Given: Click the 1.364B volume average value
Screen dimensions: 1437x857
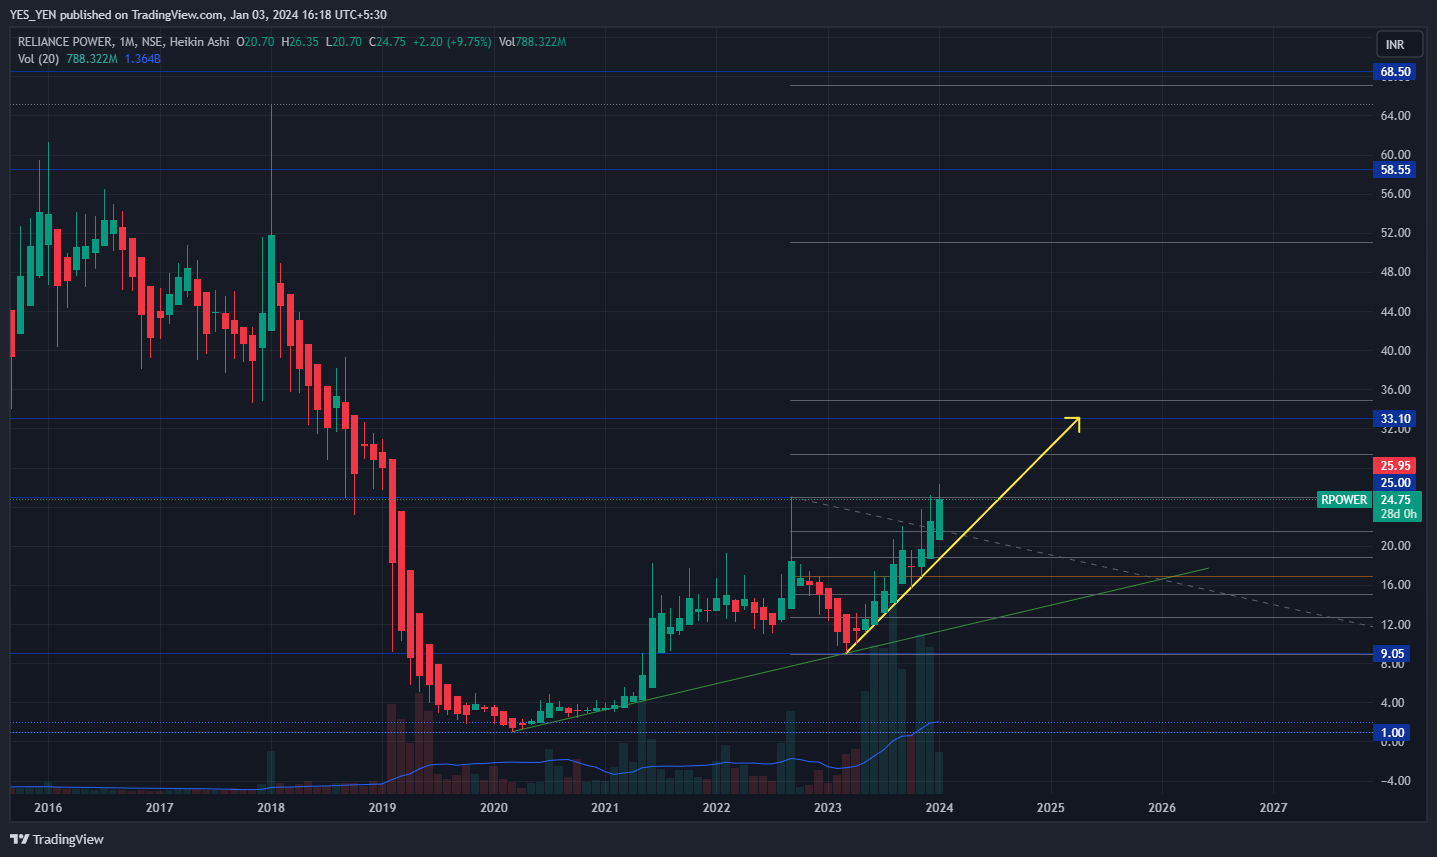Looking at the screenshot, I should (x=142, y=59).
